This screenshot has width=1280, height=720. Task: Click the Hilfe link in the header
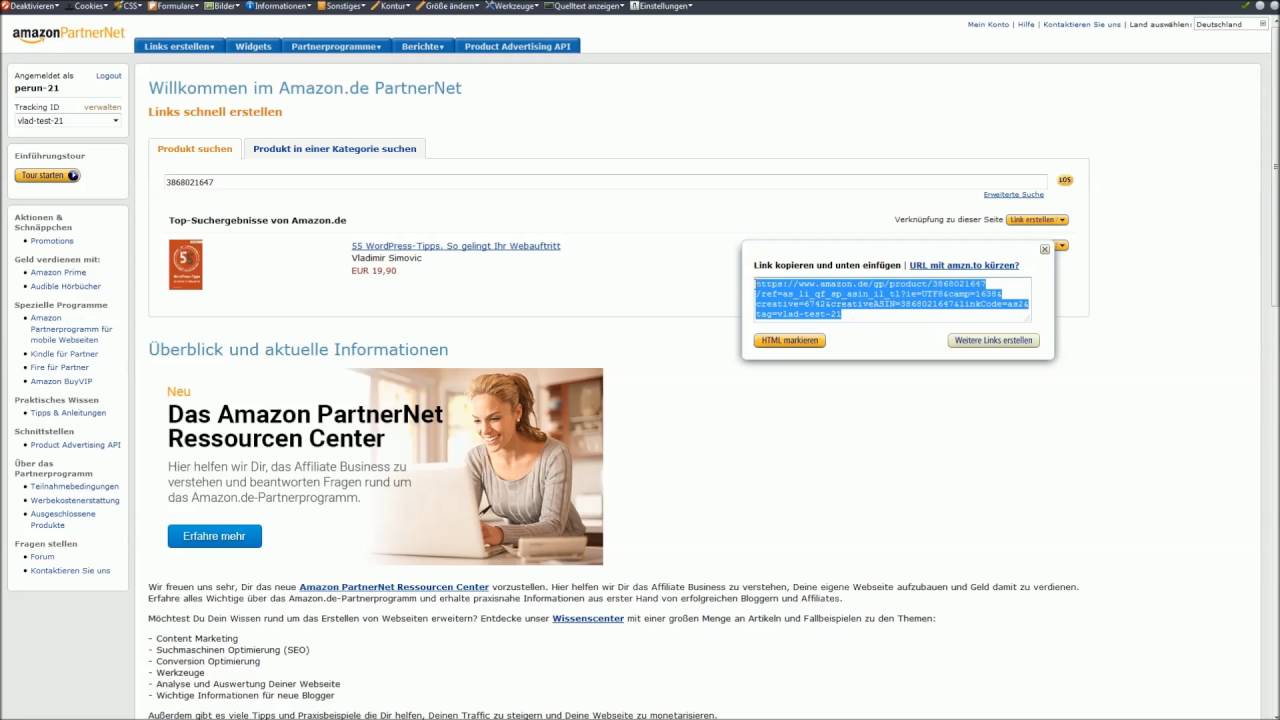click(x=1026, y=24)
